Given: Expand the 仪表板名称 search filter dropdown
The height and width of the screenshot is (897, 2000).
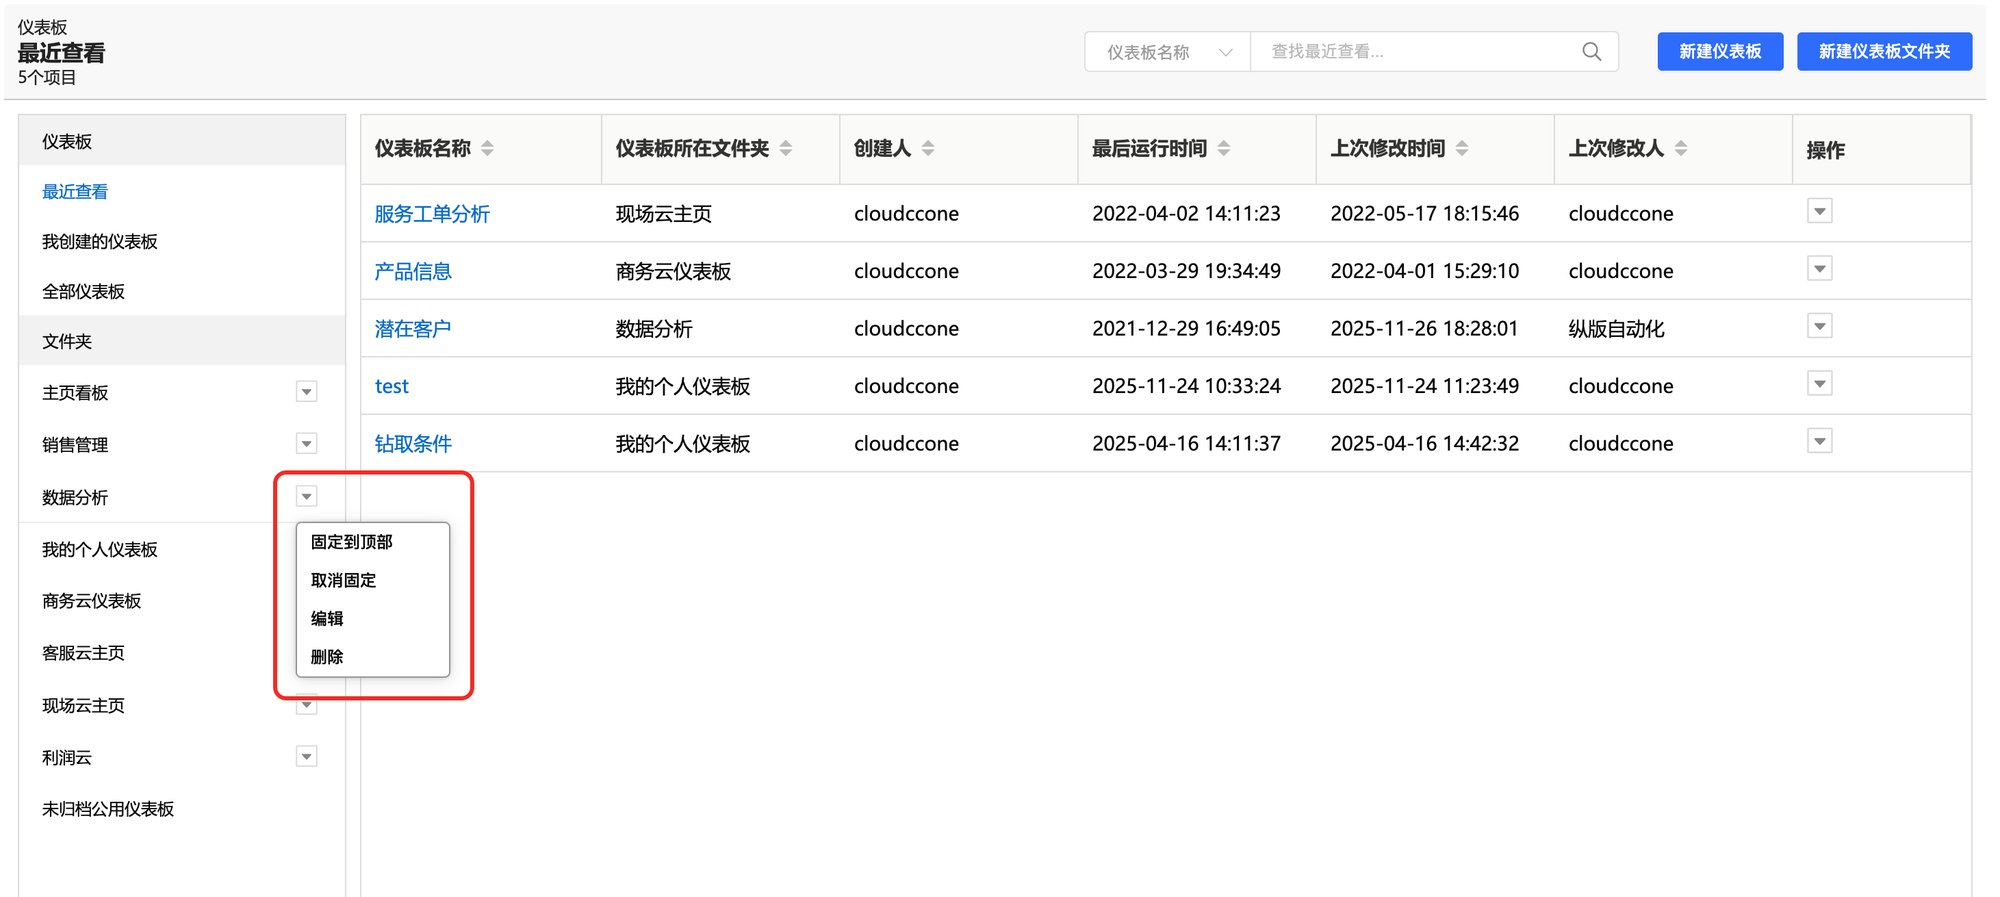Looking at the screenshot, I should point(1167,52).
